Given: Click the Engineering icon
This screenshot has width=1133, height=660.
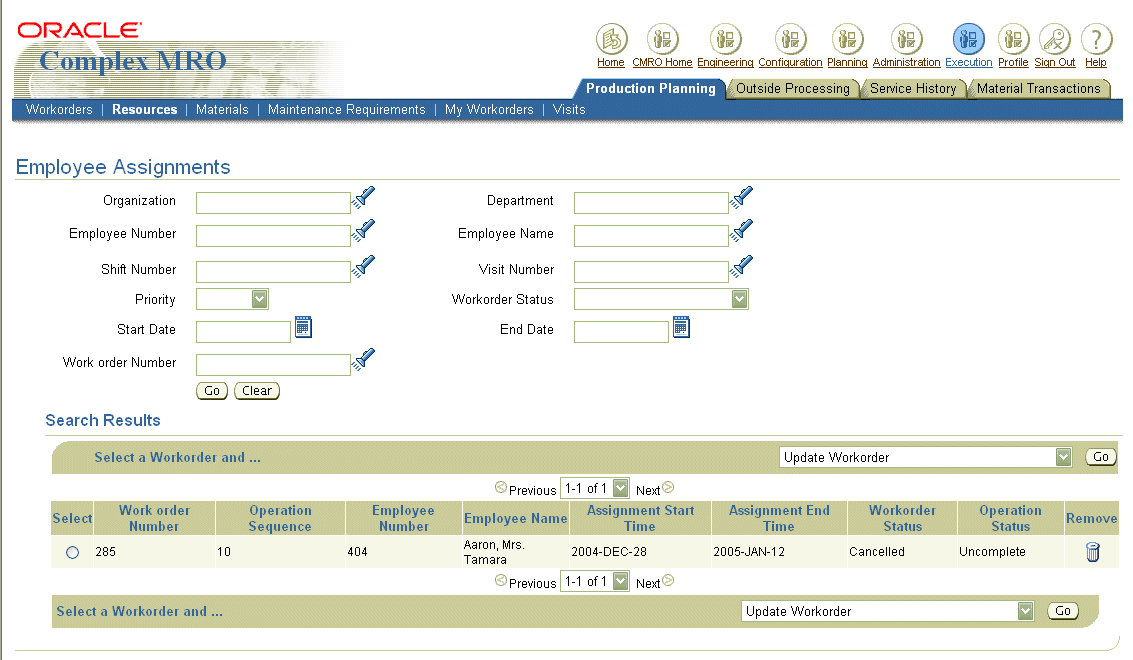Looking at the screenshot, I should click(x=725, y=39).
